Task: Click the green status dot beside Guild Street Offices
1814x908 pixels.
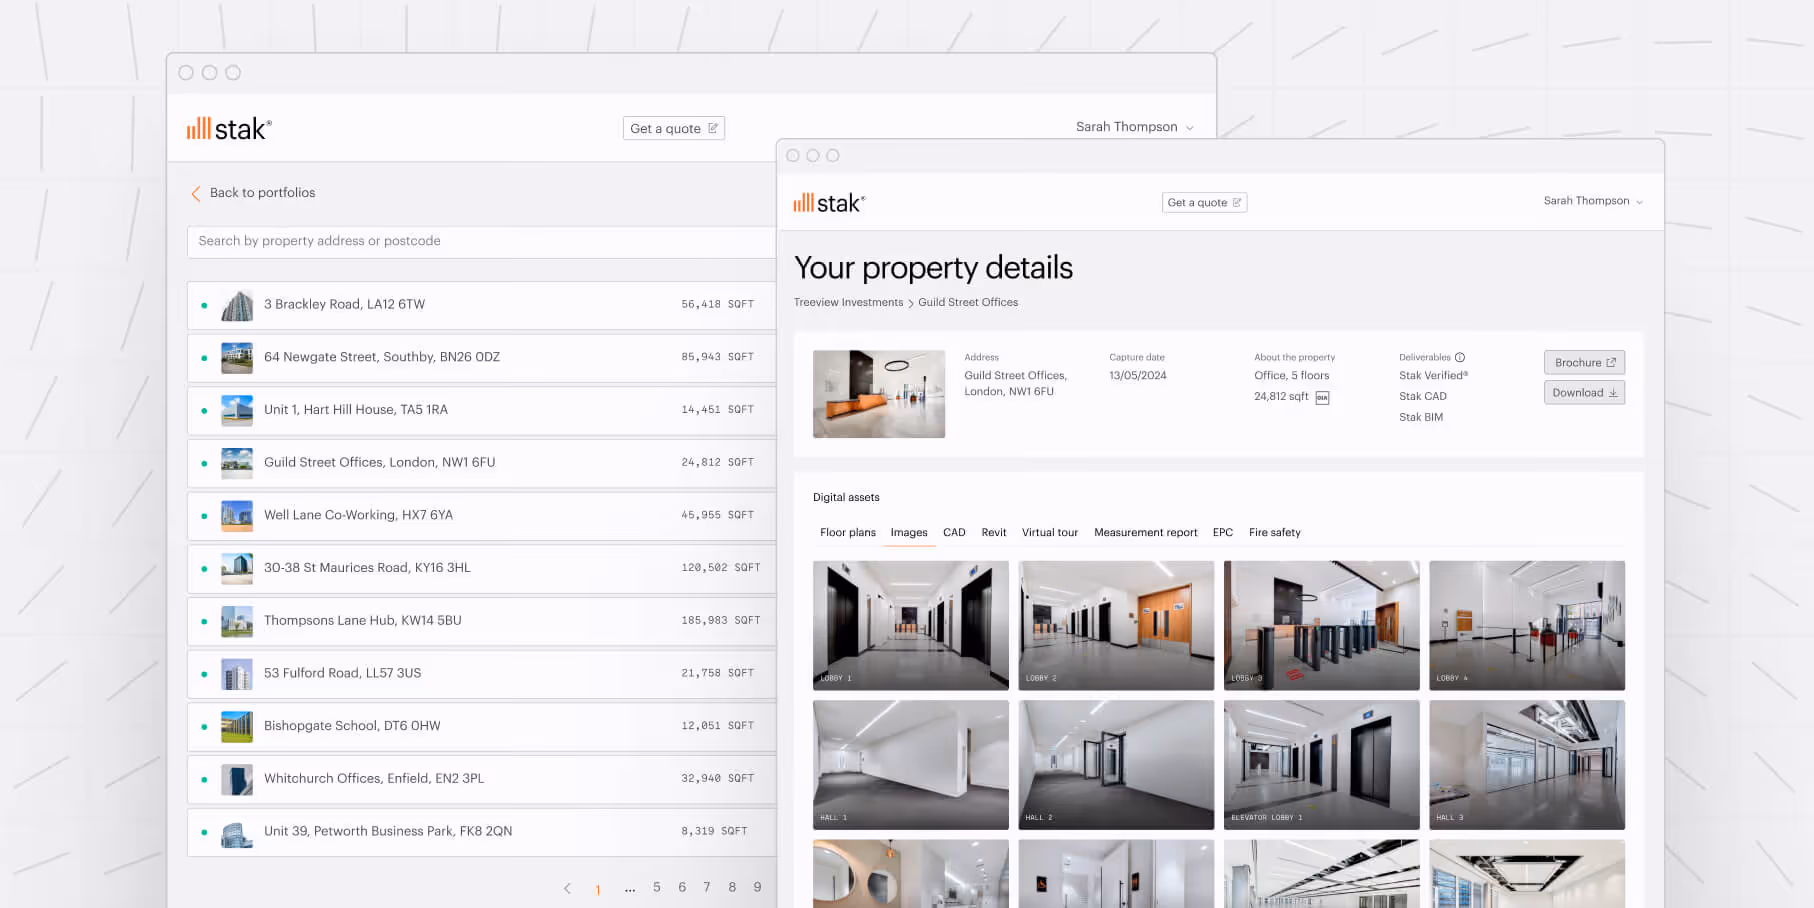Action: pos(205,462)
